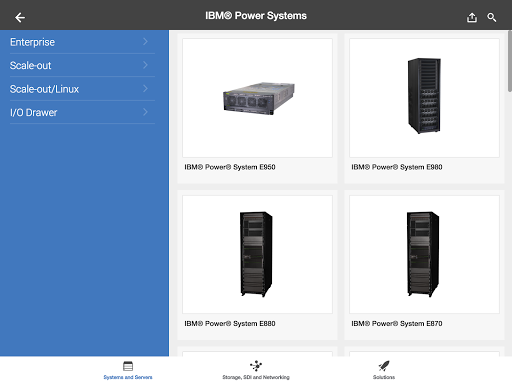The width and height of the screenshot is (512, 384).
Task: Open Power System E980 thumbnail
Action: (424, 98)
